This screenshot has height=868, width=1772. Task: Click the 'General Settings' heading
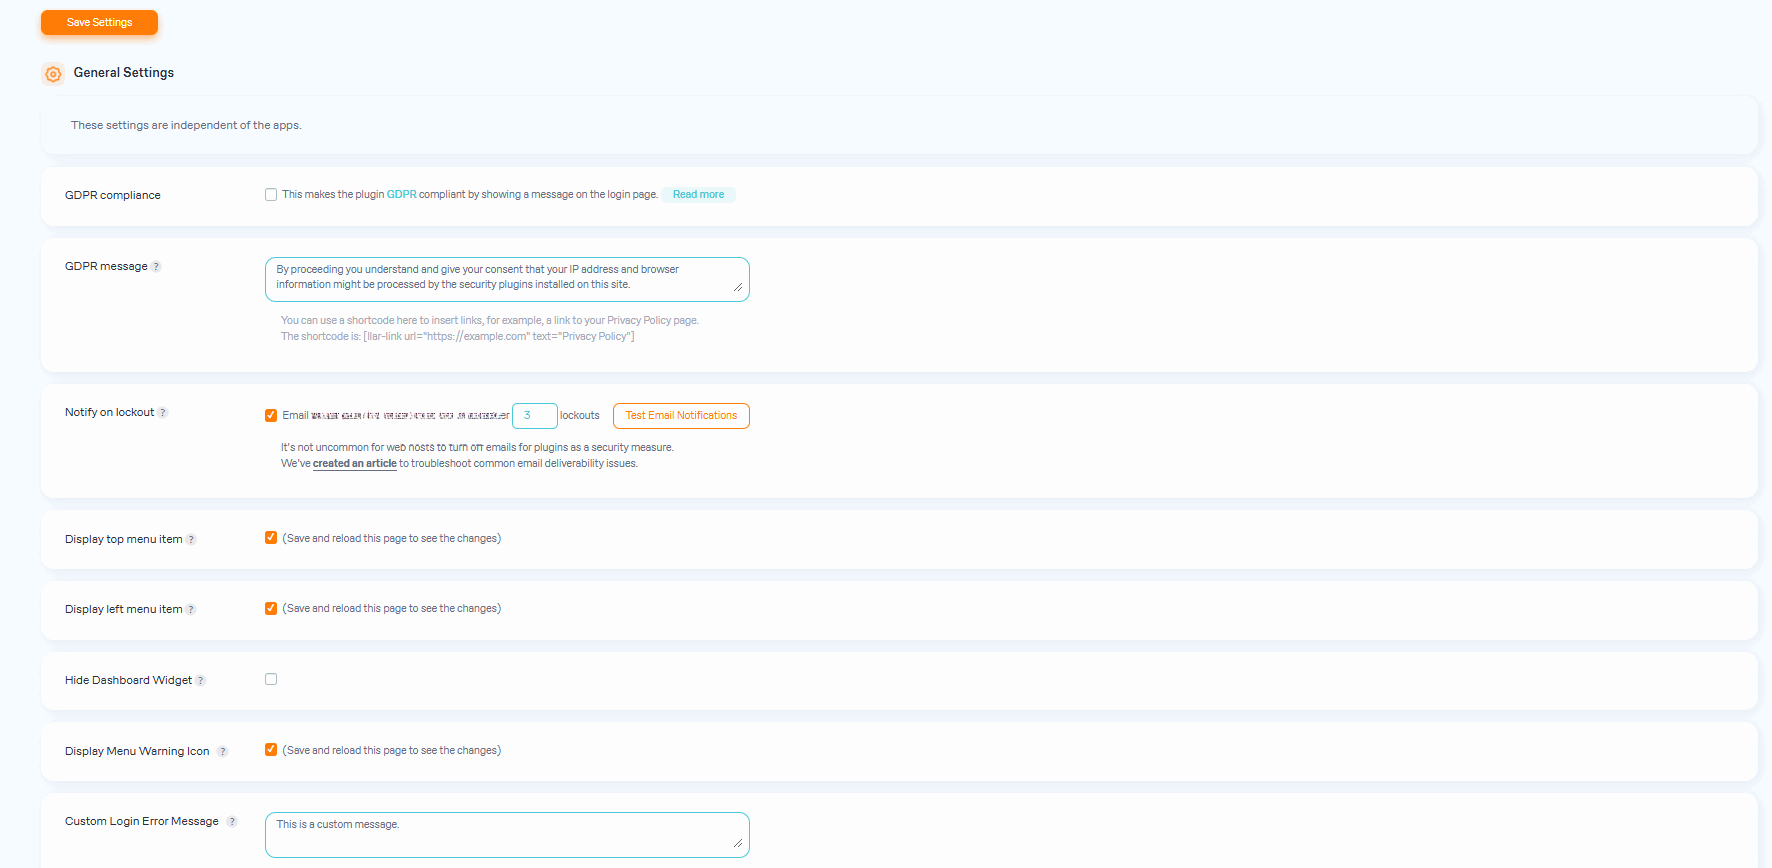click(124, 73)
